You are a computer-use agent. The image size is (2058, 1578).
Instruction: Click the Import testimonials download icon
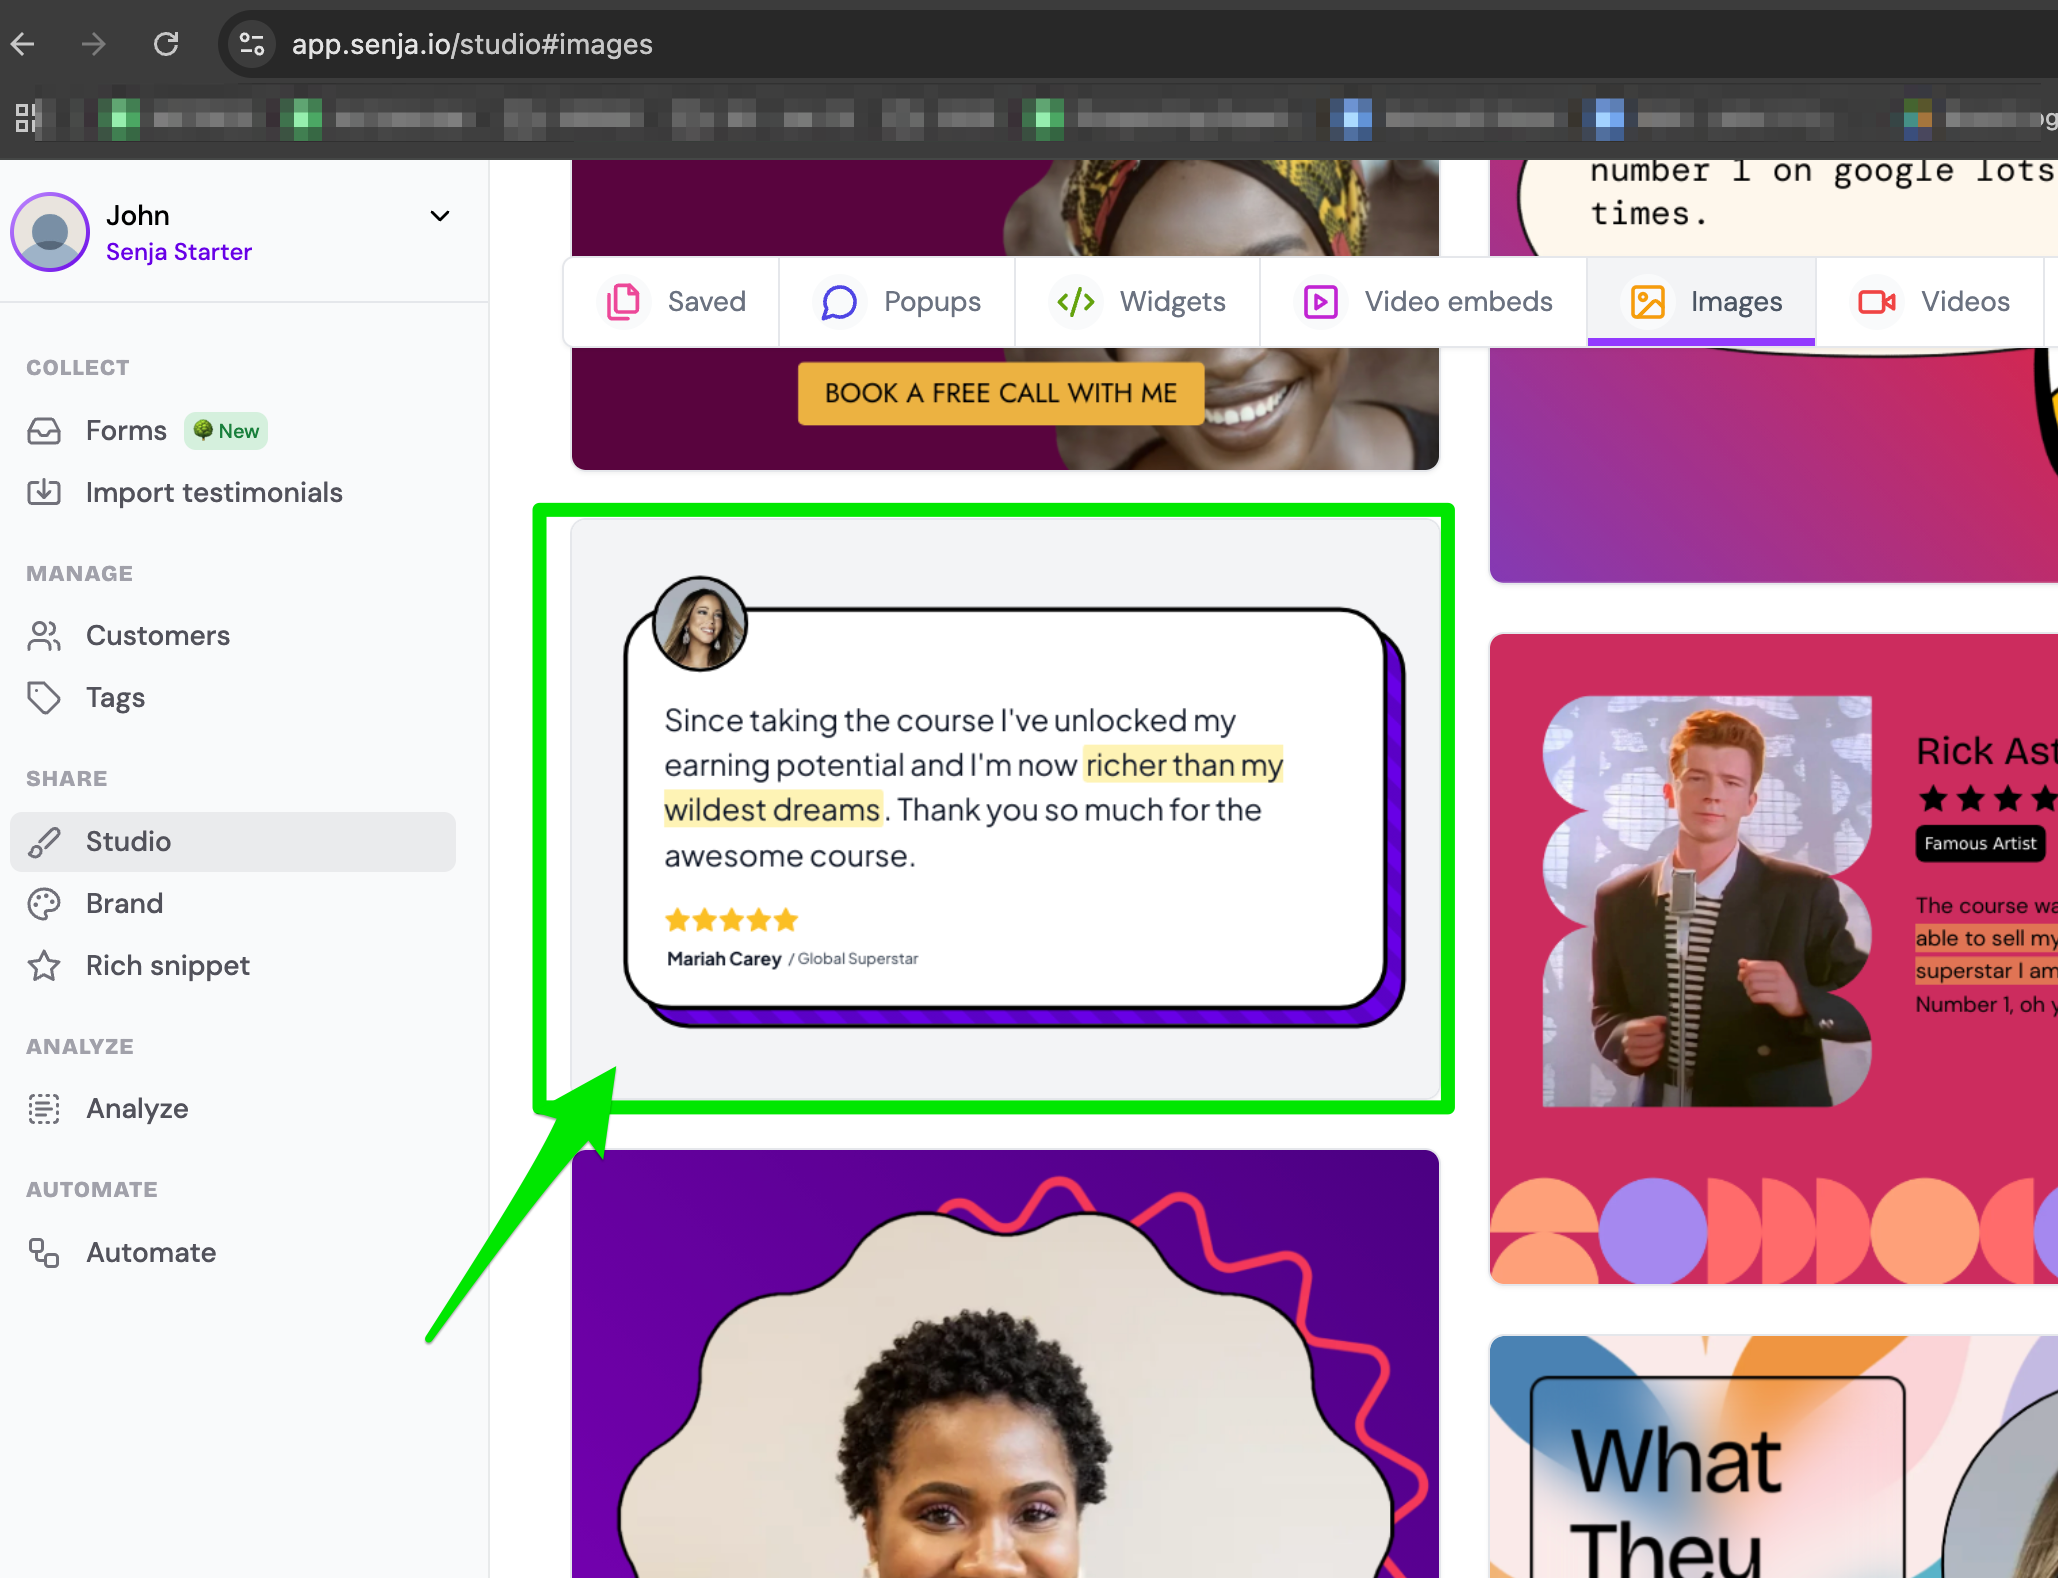pos(44,492)
